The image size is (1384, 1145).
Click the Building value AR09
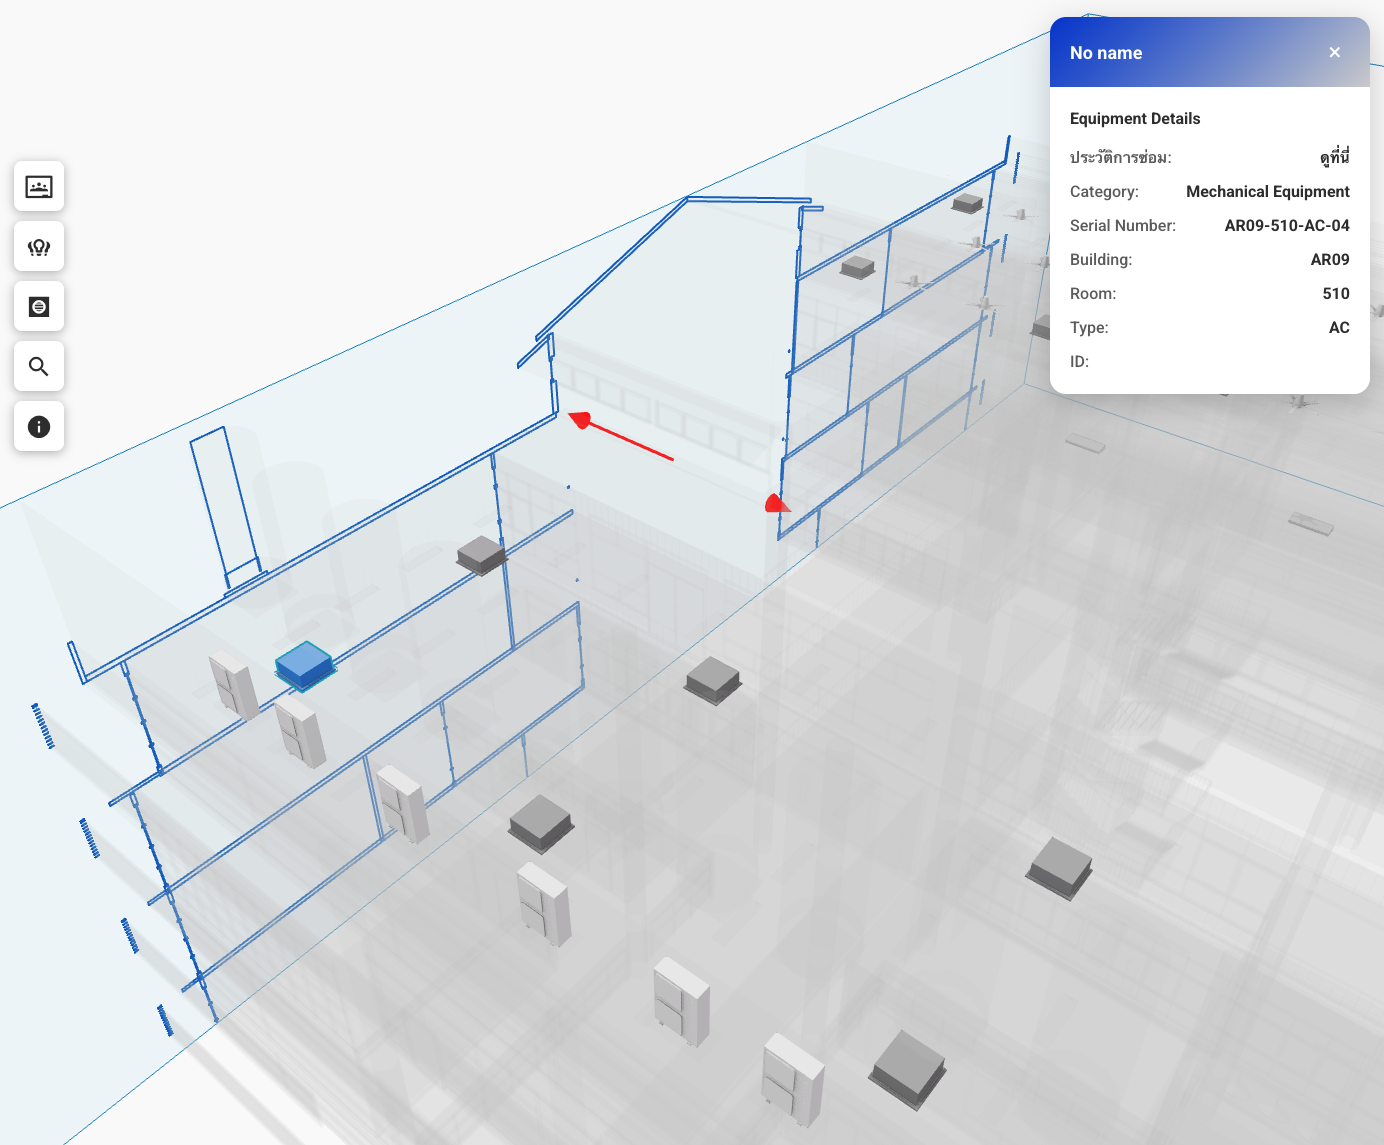[x=1329, y=259]
